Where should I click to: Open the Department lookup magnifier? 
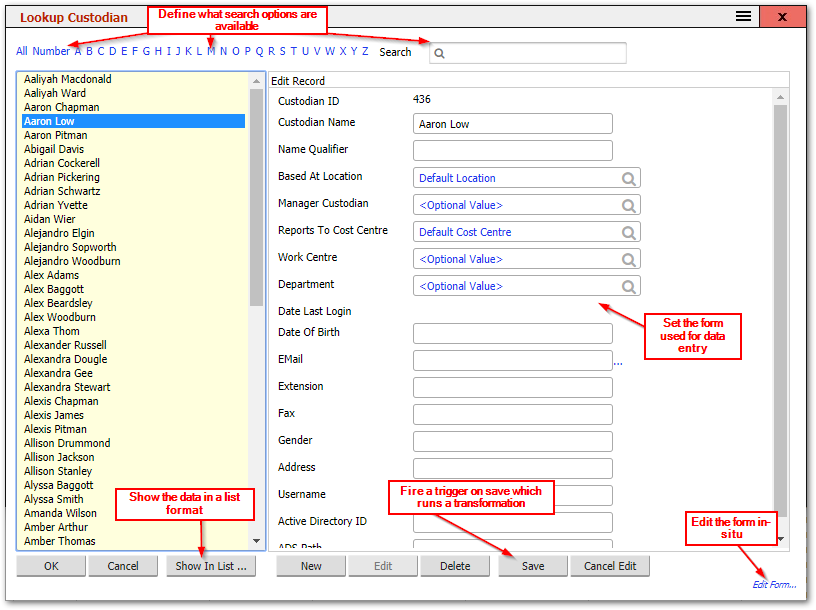(628, 285)
